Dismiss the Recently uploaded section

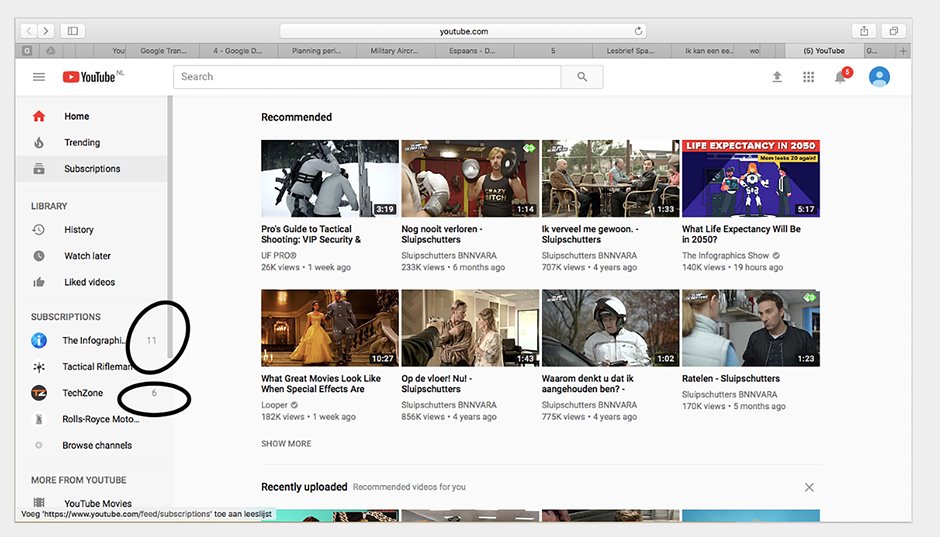tap(809, 487)
